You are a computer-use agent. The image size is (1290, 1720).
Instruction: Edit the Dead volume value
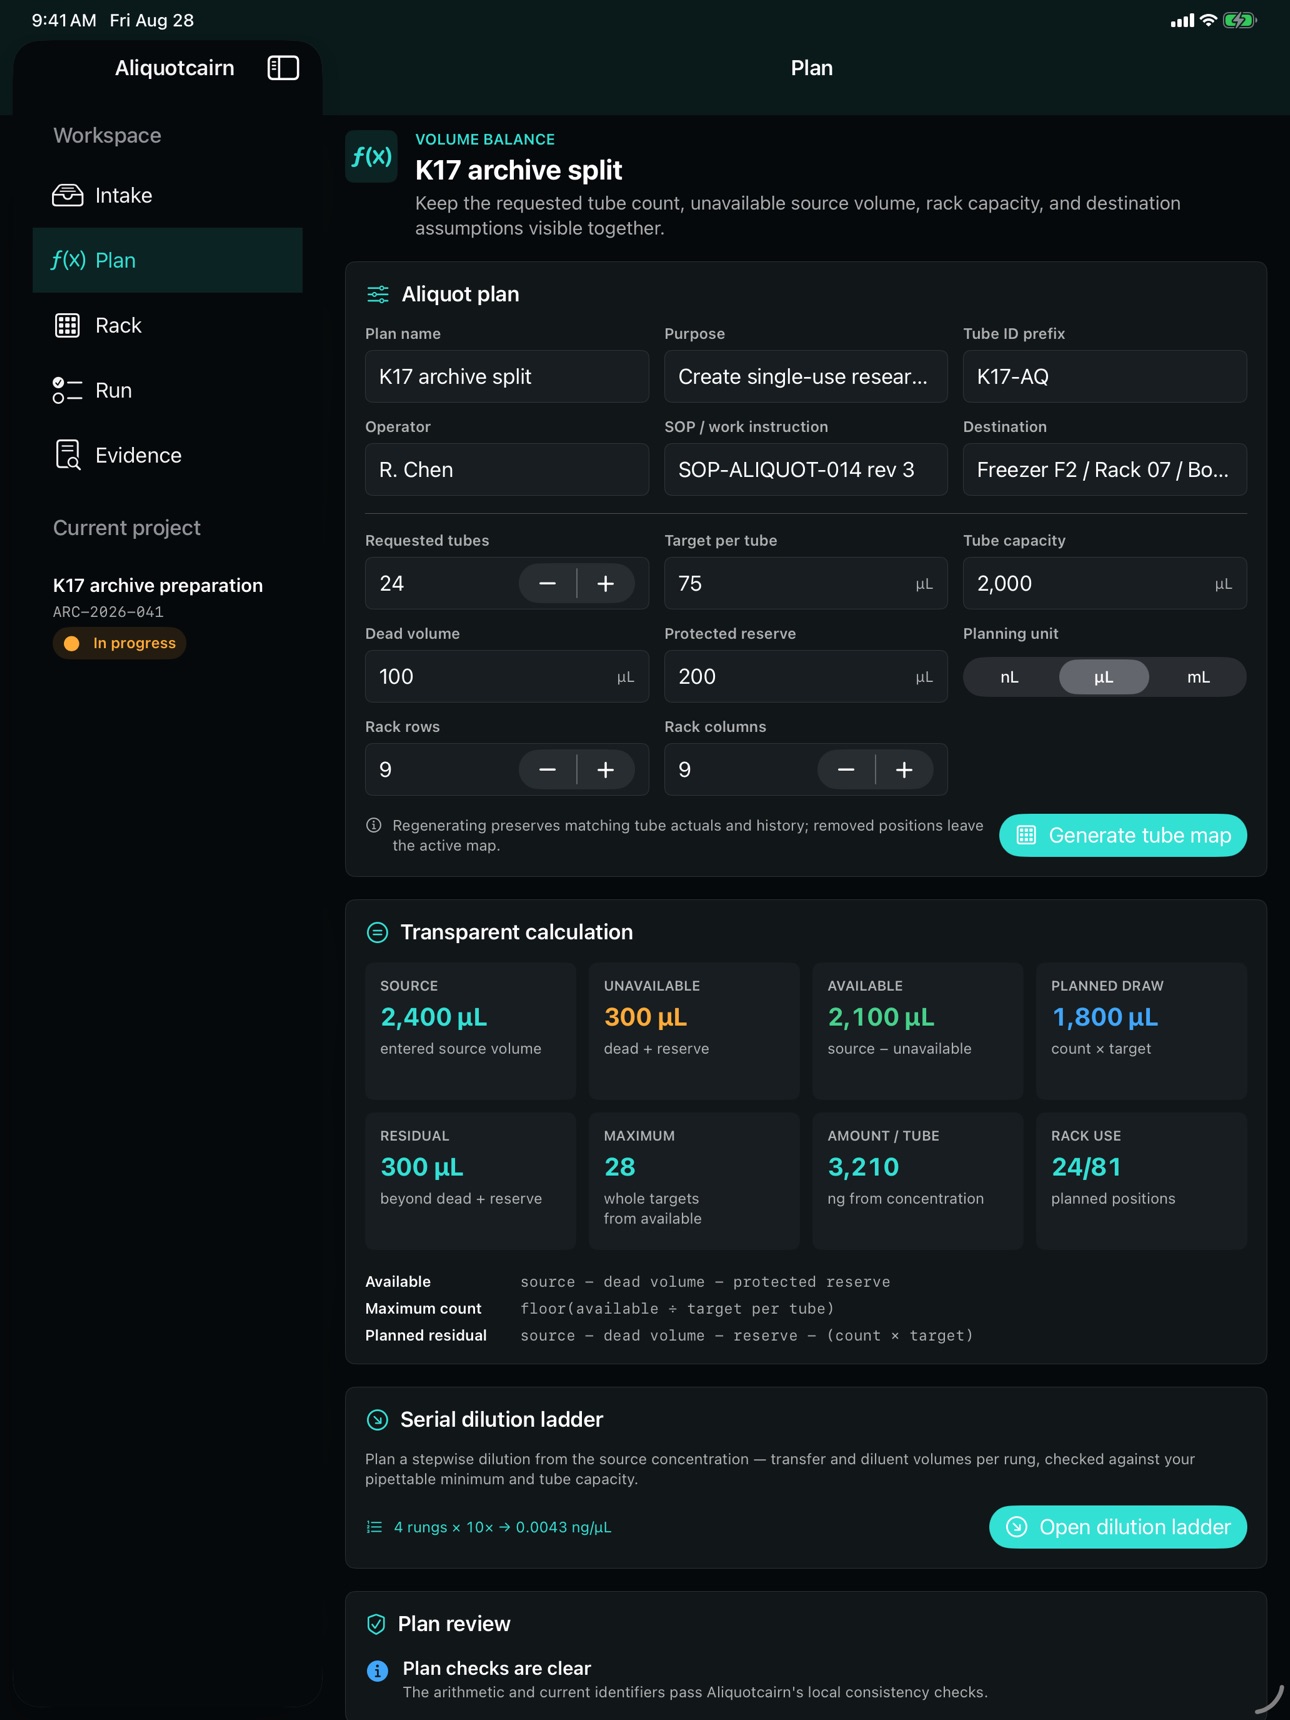pyautogui.click(x=507, y=676)
